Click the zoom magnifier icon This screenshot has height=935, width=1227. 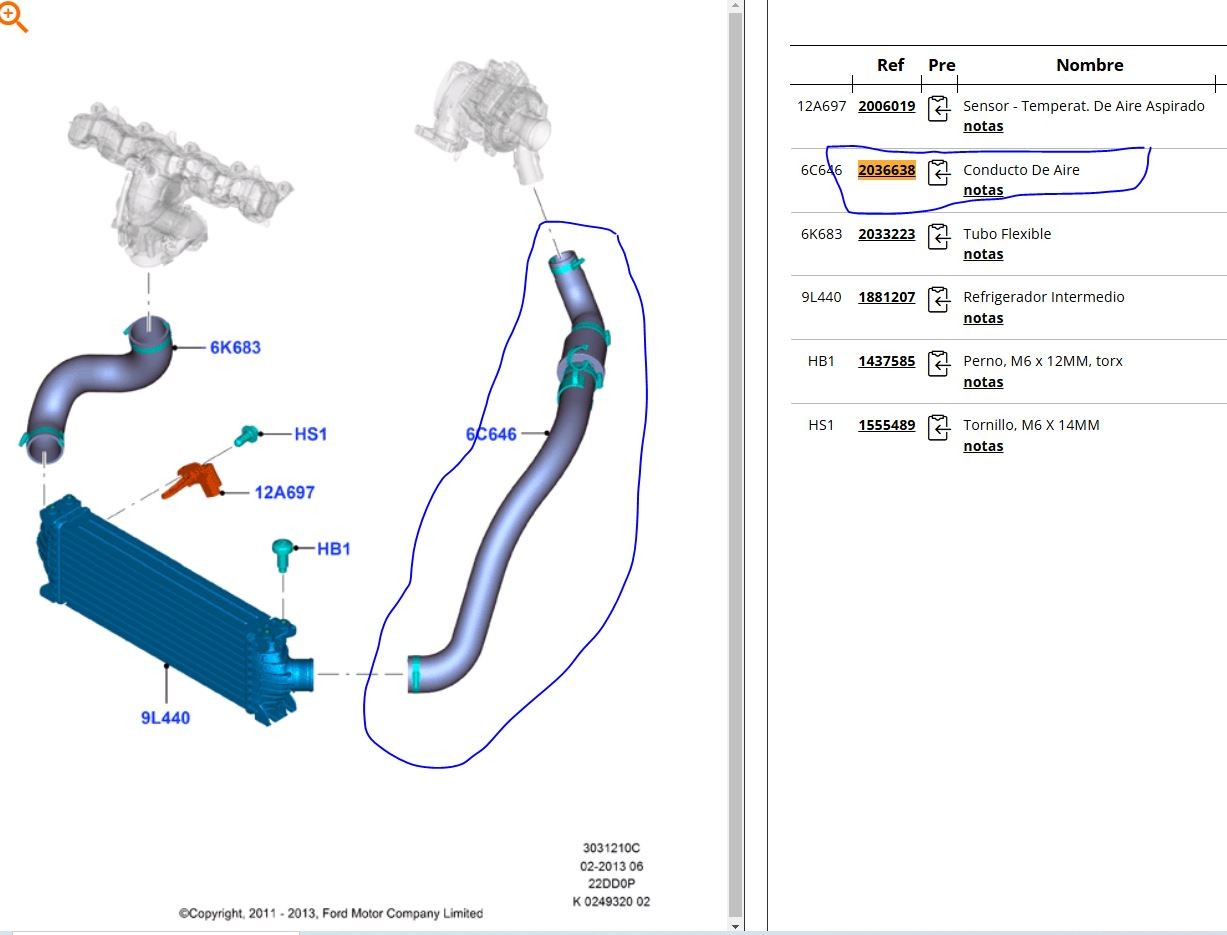click(13, 17)
